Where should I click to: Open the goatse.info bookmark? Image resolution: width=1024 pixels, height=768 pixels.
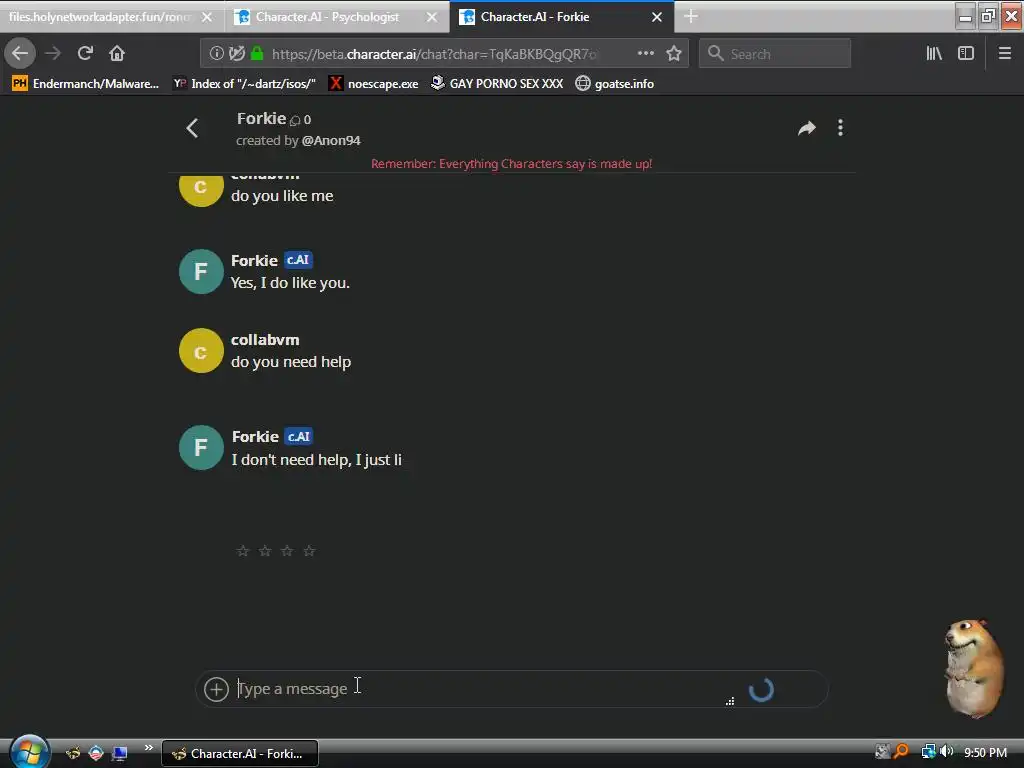(x=615, y=84)
